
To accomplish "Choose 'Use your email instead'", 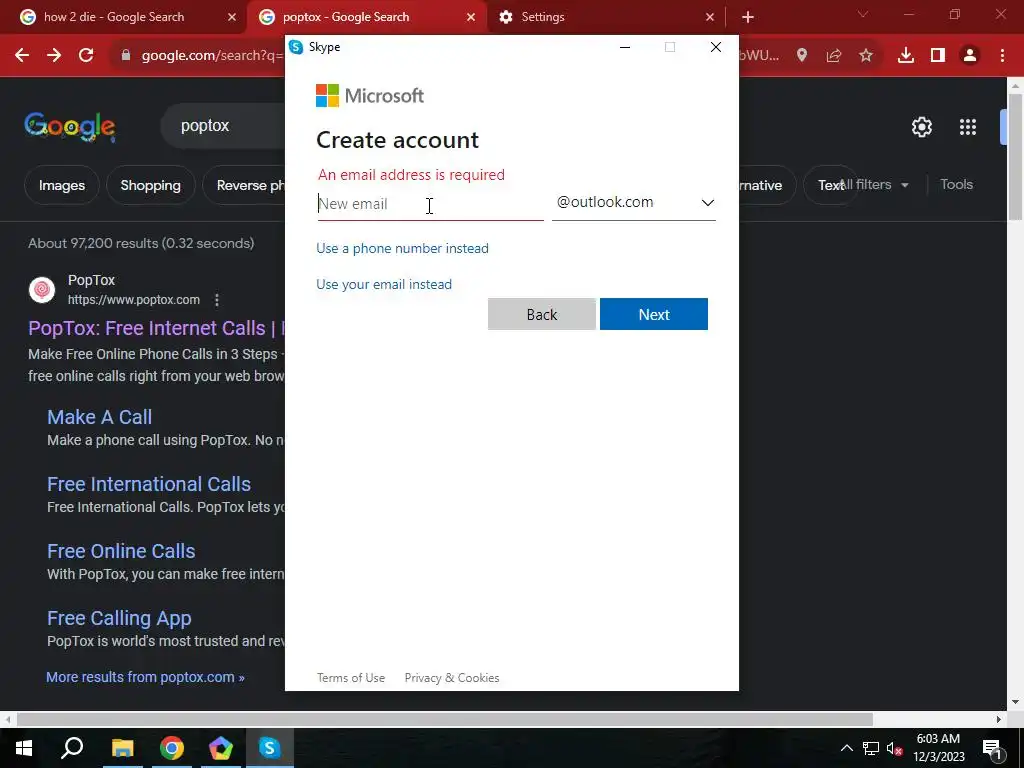I will click(384, 284).
